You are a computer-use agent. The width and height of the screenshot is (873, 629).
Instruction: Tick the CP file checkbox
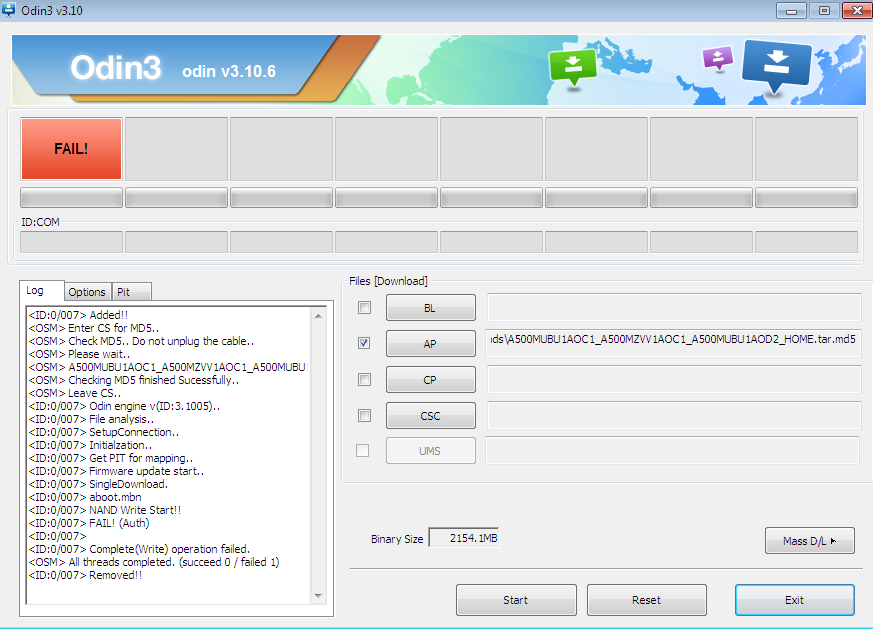point(365,380)
